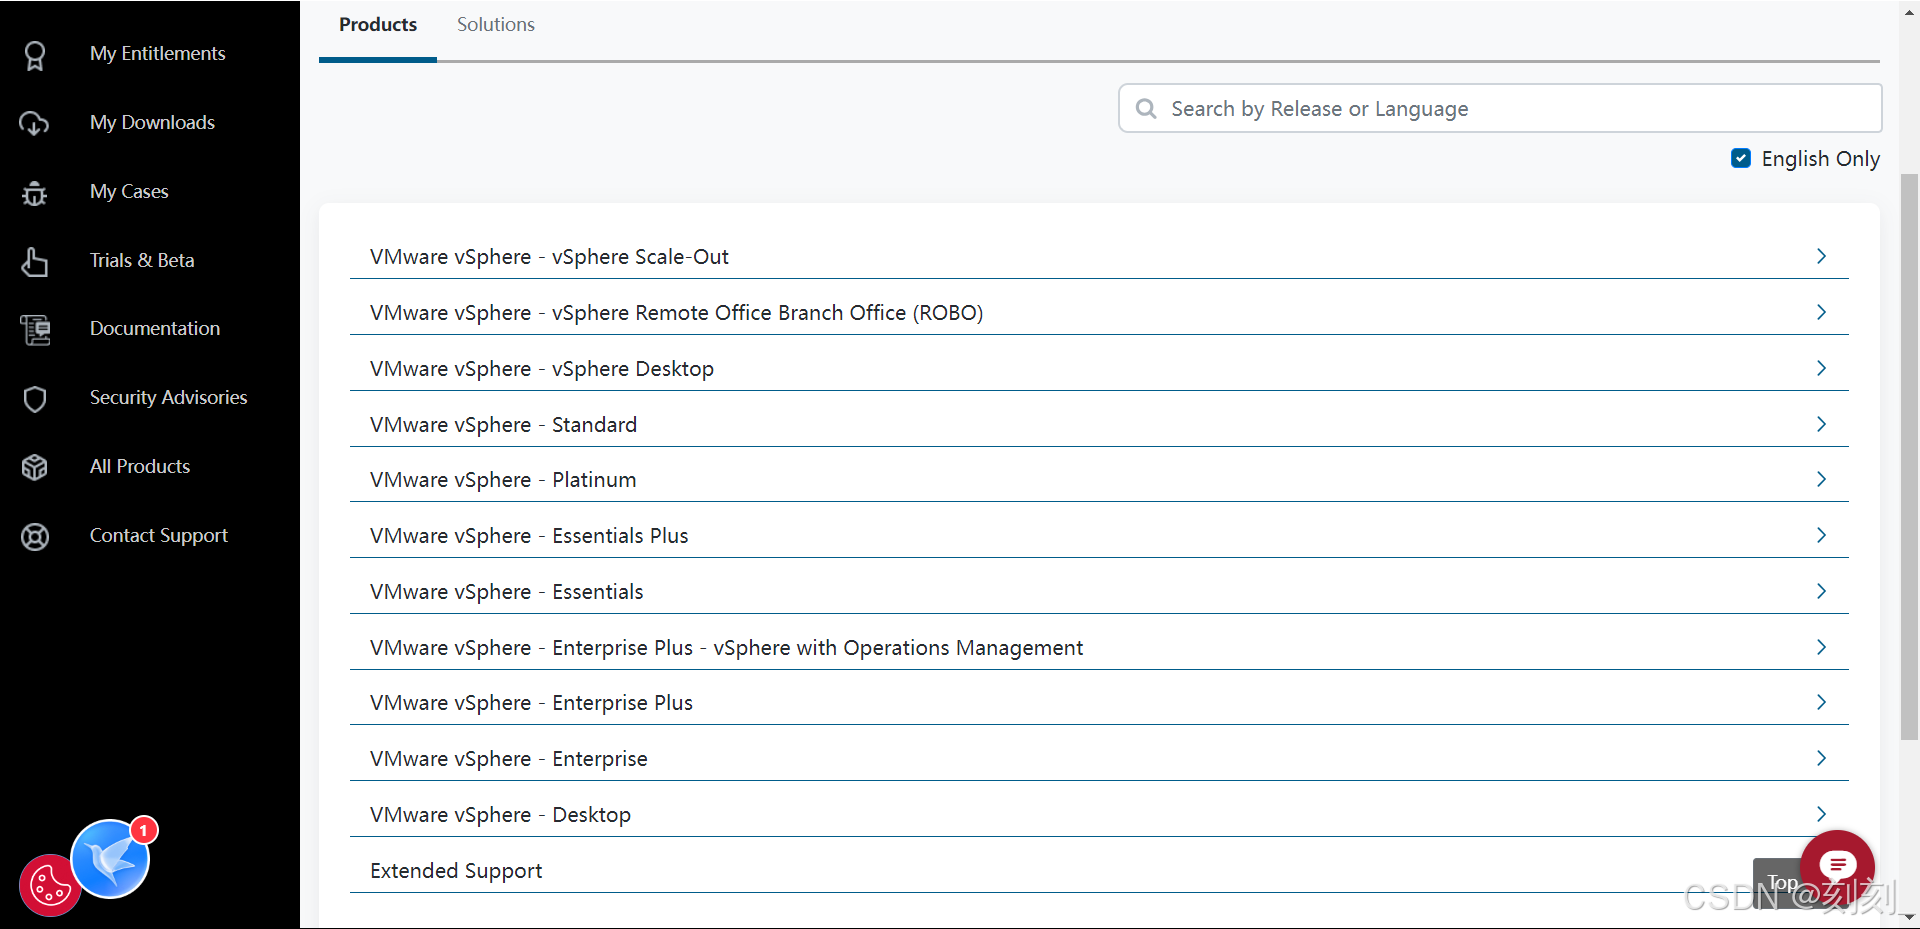Click the My Cases bug icon
Screen dimensions: 1920x929
click(35, 192)
